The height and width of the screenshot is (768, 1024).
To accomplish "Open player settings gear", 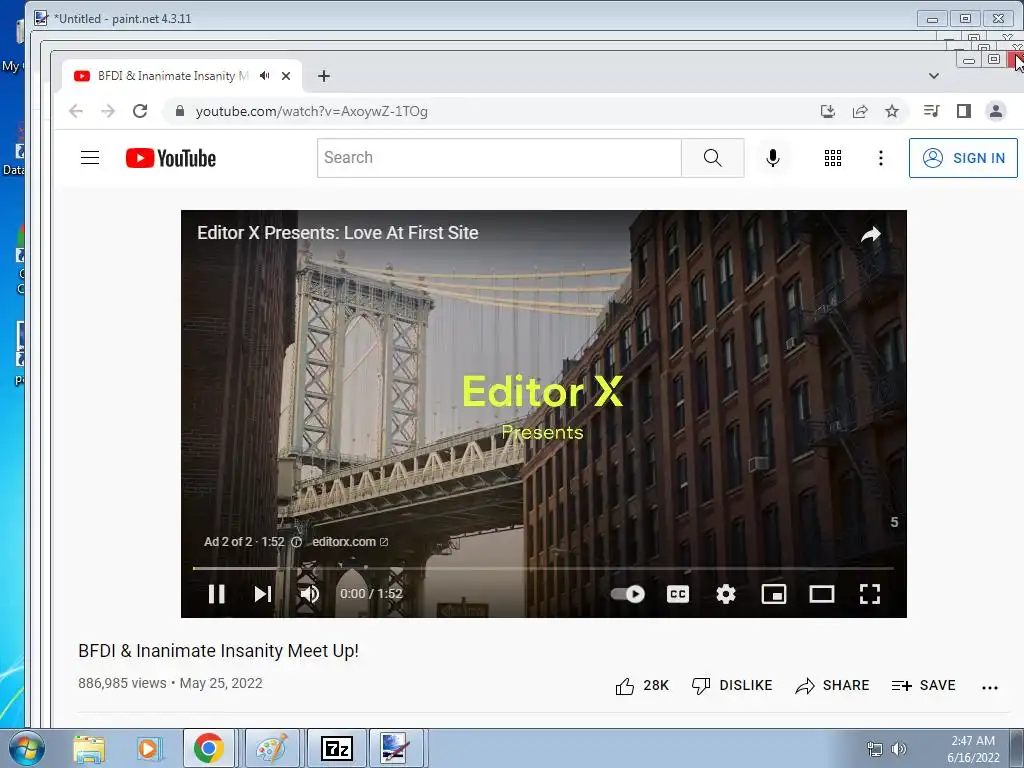I will pyautogui.click(x=726, y=594).
